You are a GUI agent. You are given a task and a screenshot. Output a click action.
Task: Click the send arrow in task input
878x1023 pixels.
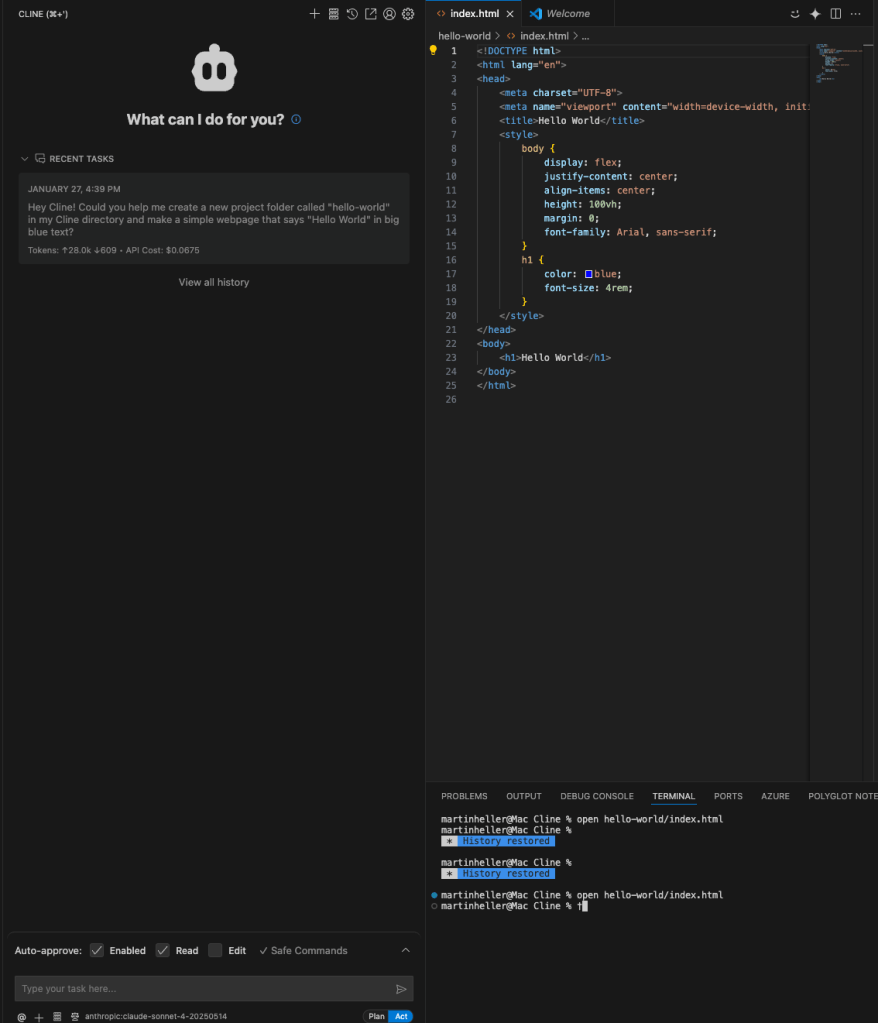(401, 989)
